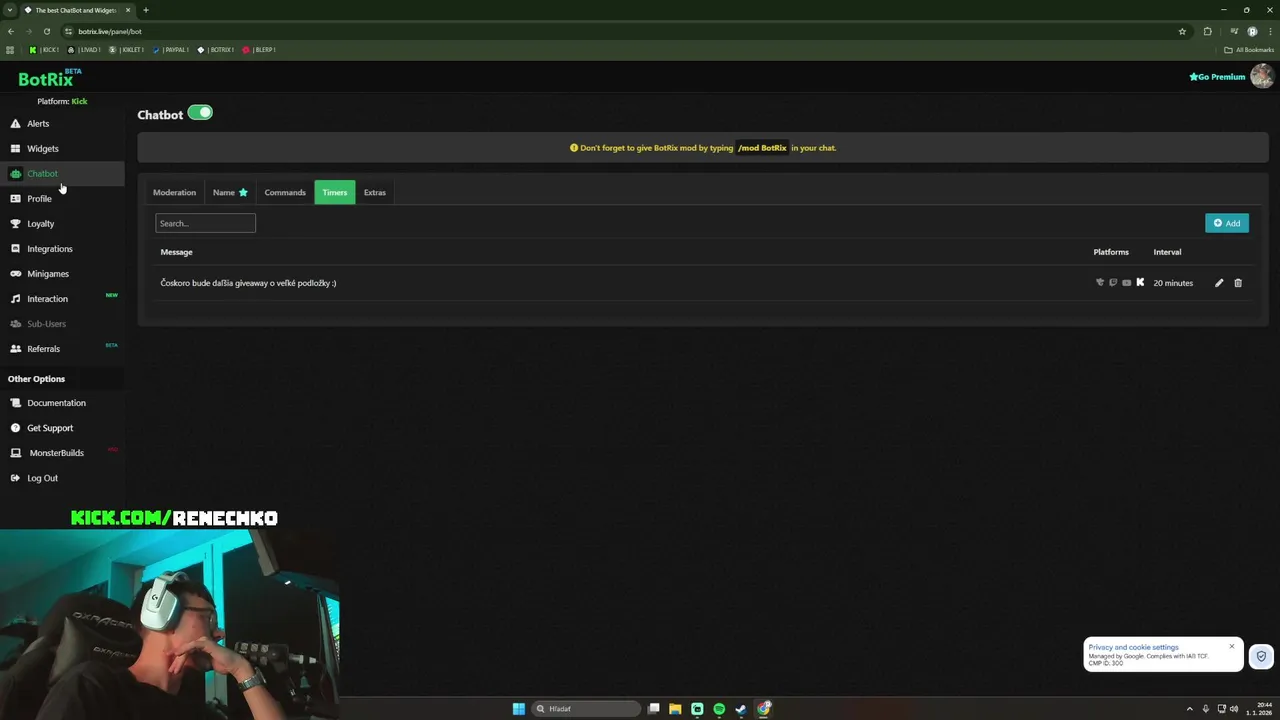Open All Bookmarks folder
Viewport: 1280px width, 720px height.
click(1249, 50)
